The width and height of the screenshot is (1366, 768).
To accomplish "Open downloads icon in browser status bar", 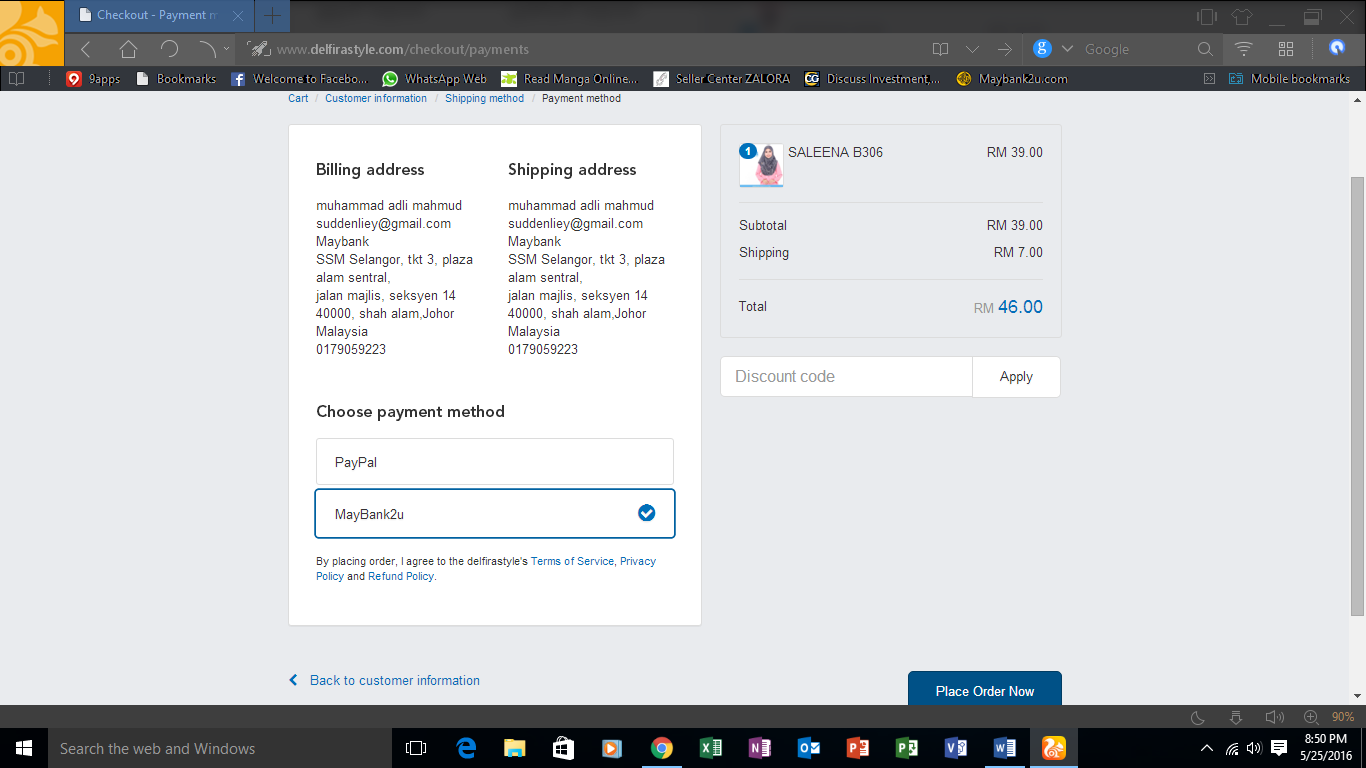I will [1236, 717].
